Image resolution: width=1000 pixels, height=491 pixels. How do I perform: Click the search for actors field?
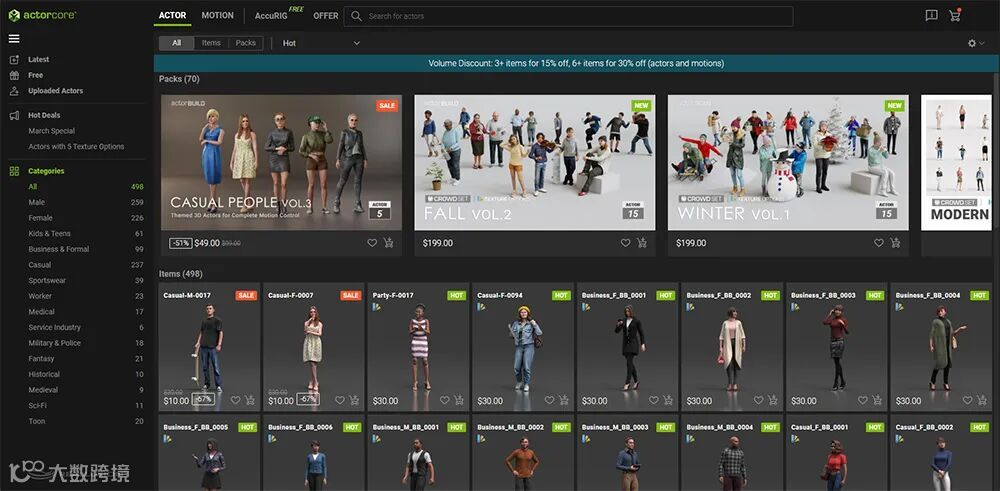(568, 16)
